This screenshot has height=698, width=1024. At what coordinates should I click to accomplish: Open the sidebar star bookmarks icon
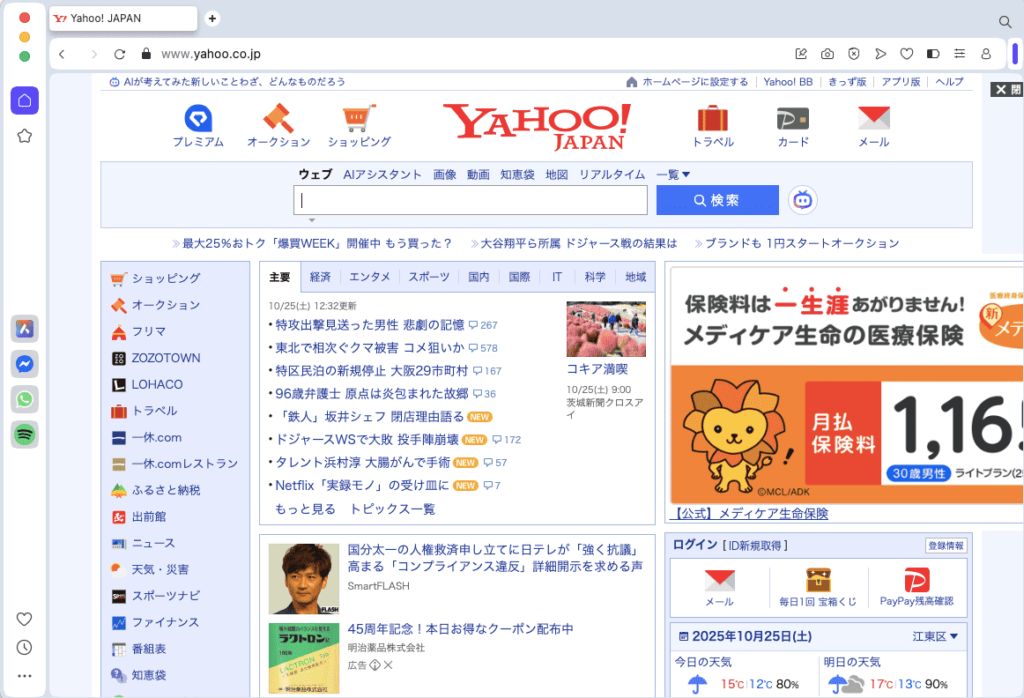[x=25, y=136]
